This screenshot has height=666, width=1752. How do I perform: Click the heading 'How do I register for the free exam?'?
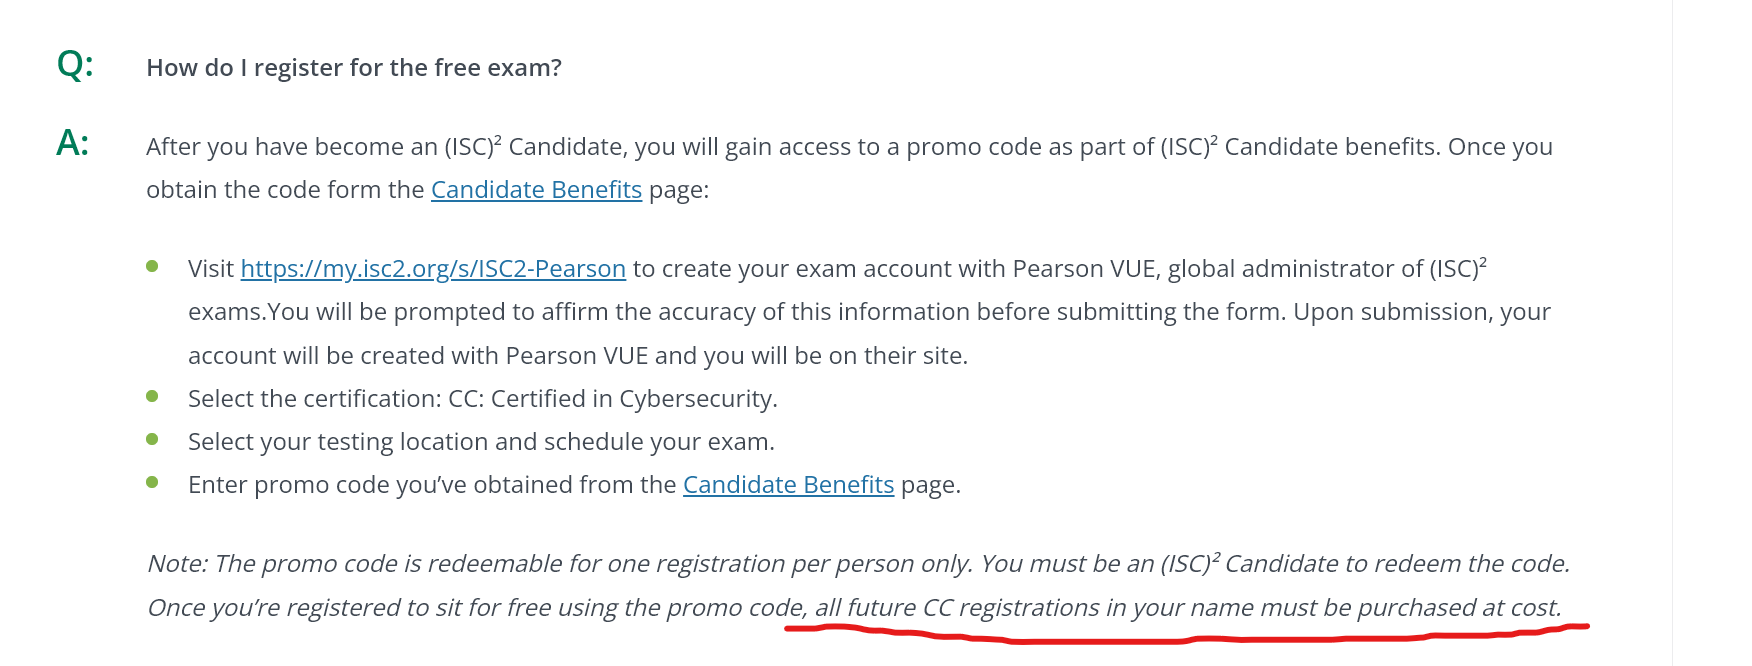tap(354, 67)
